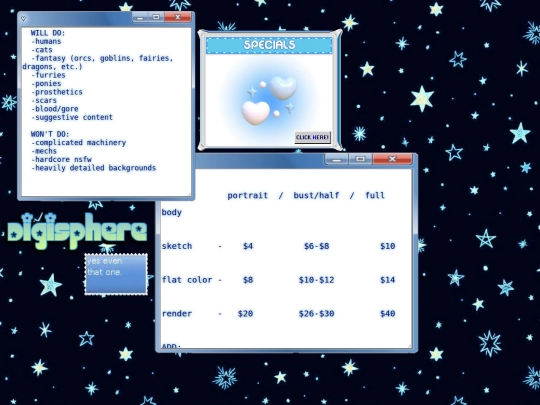Click the digisphere logo

tap(77, 230)
